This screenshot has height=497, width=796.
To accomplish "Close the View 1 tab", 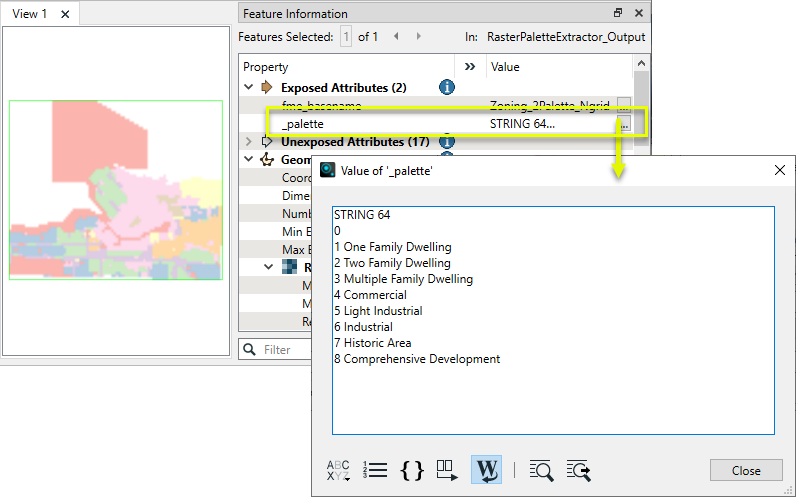I will coord(65,14).
